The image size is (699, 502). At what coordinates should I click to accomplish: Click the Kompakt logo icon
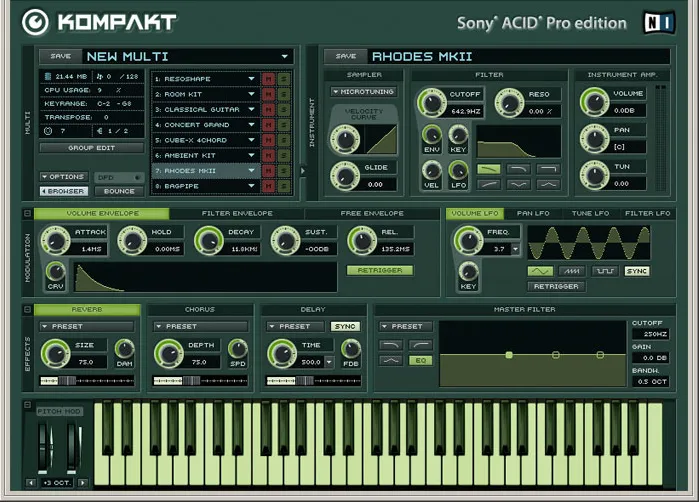coord(35,22)
